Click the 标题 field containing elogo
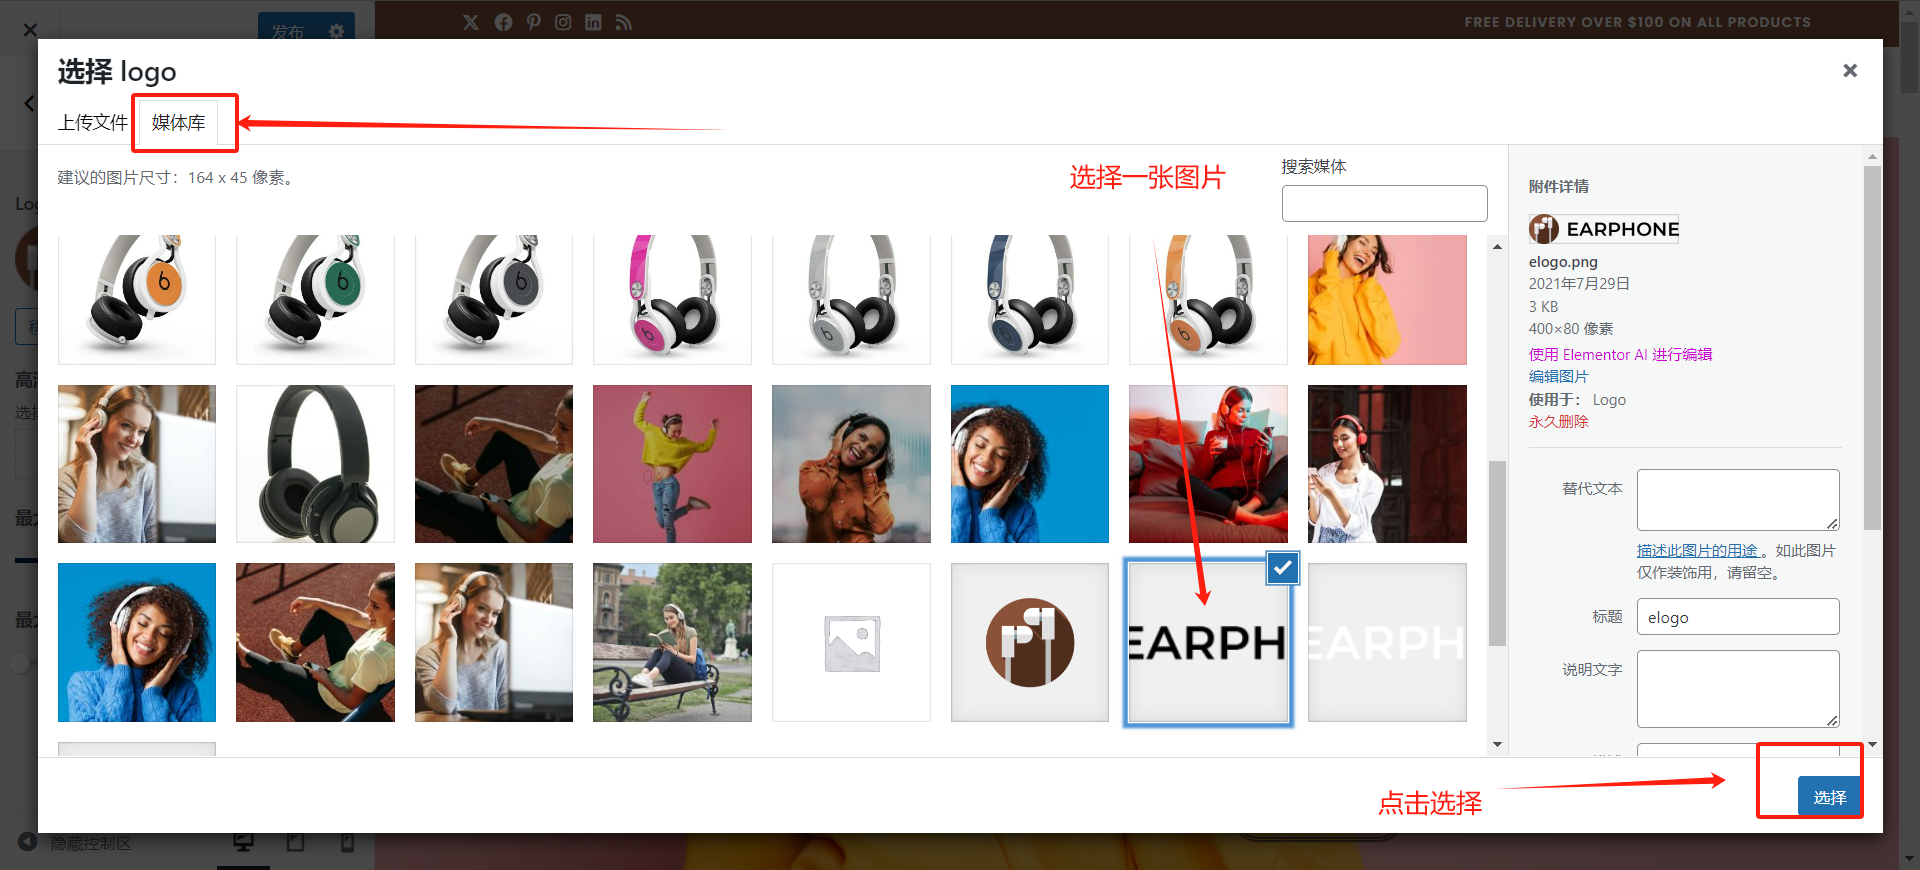The height and width of the screenshot is (870, 1920). pyautogui.click(x=1738, y=616)
